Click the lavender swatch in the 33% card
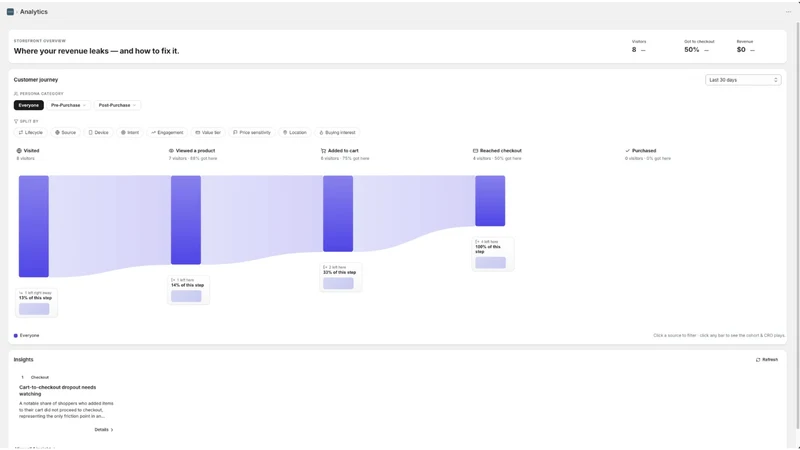The image size is (800, 450). (338, 283)
